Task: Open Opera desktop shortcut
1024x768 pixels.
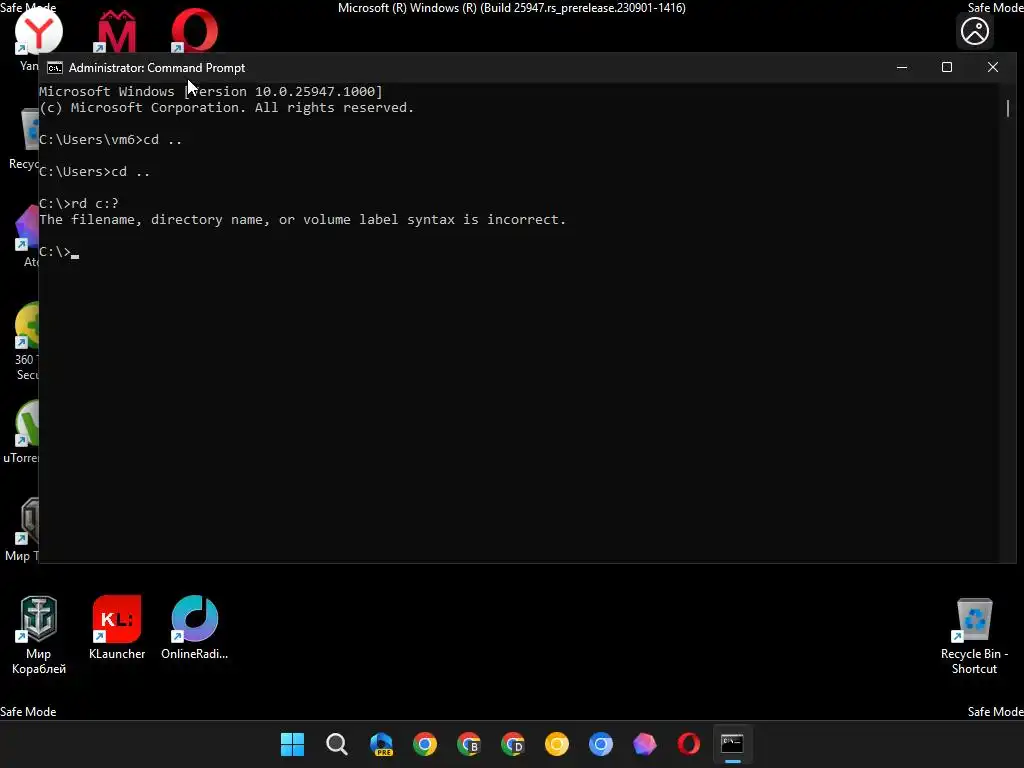Action: coord(195,31)
